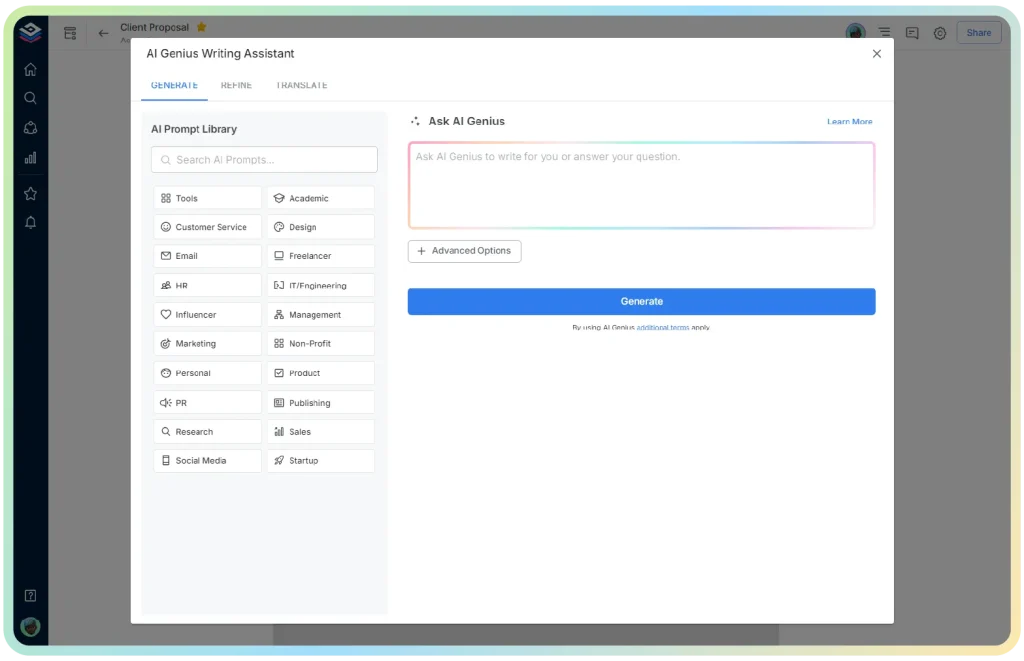
Task: Open the Learn More link
Action: [850, 121]
